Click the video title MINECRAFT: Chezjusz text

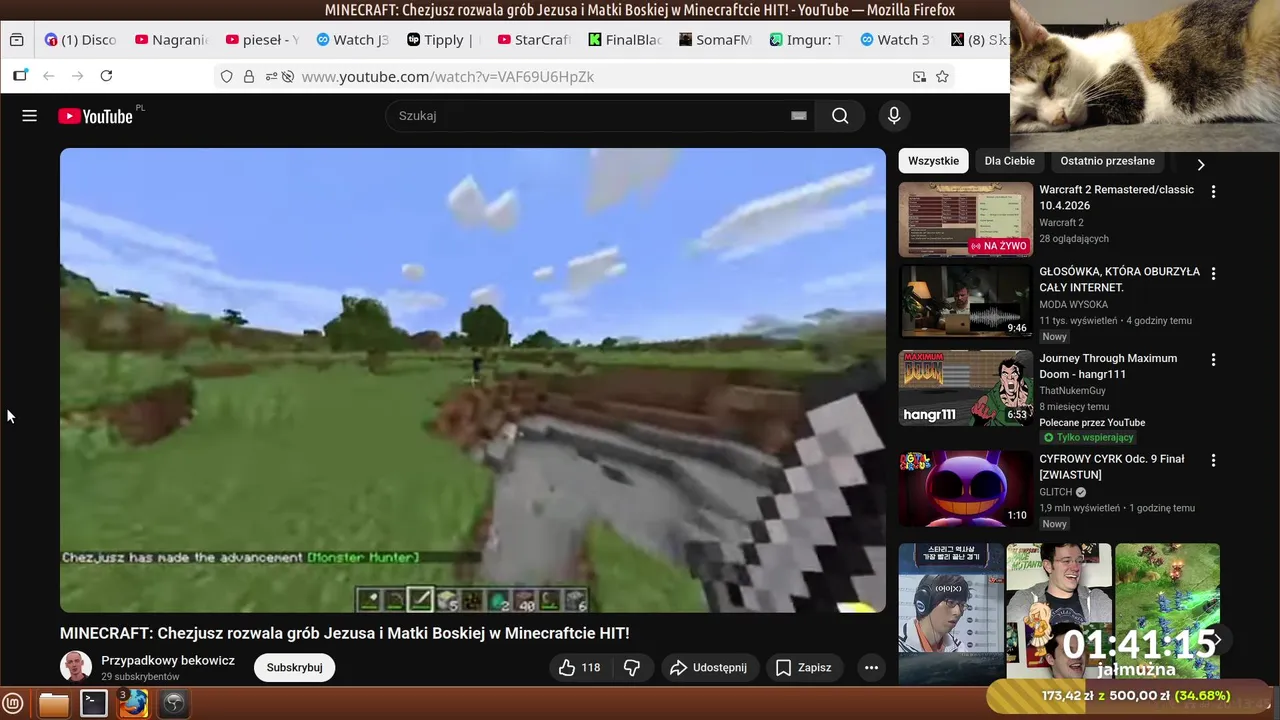click(344, 633)
